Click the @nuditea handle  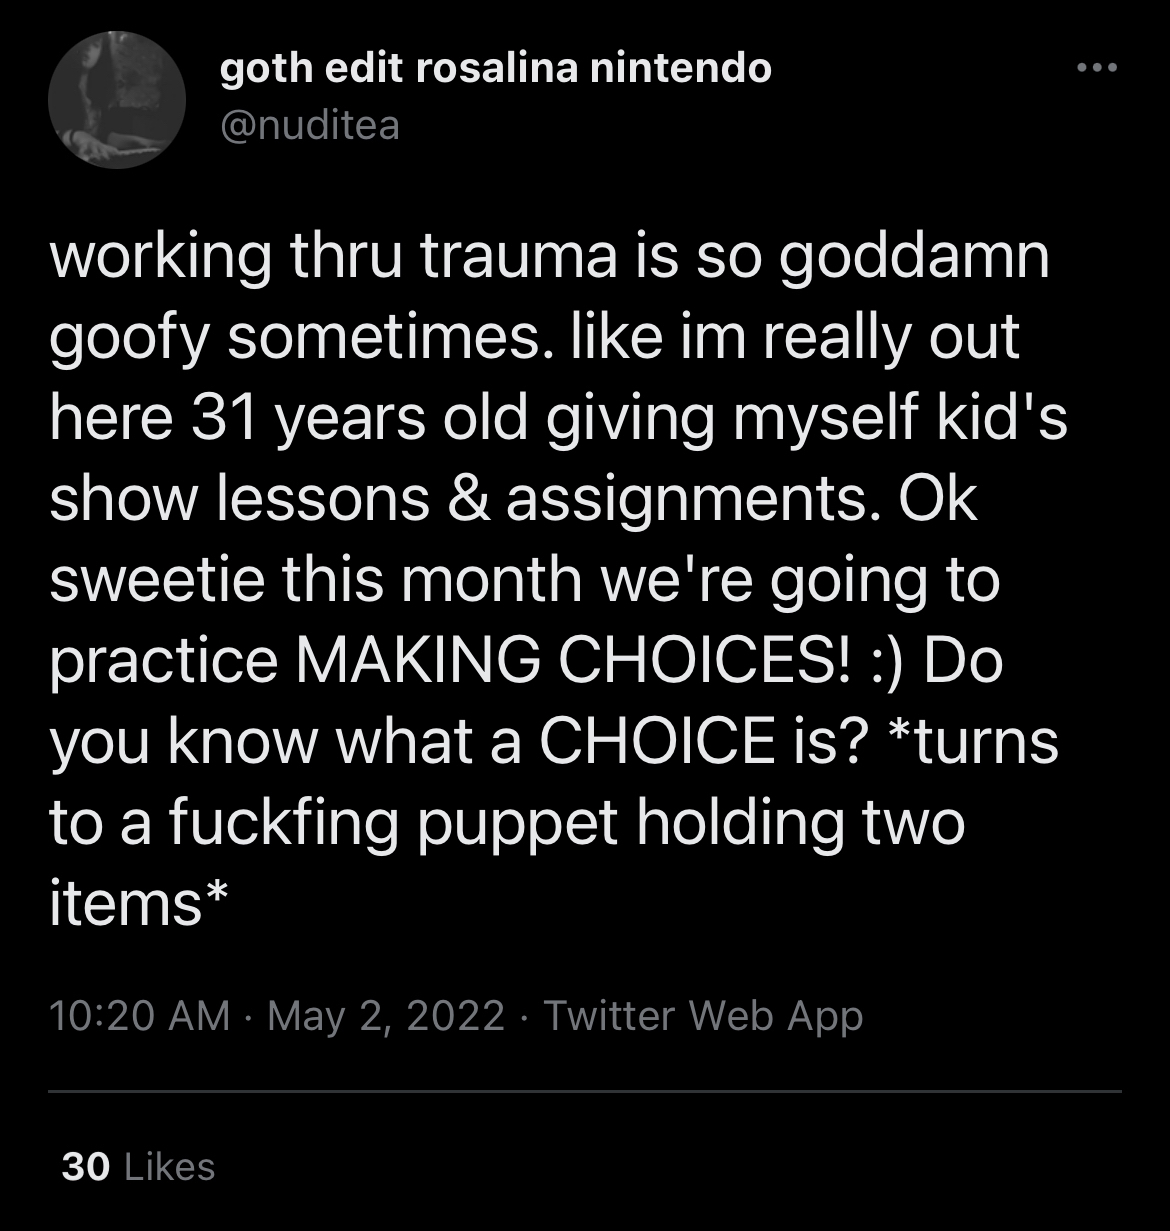pyautogui.click(x=309, y=125)
